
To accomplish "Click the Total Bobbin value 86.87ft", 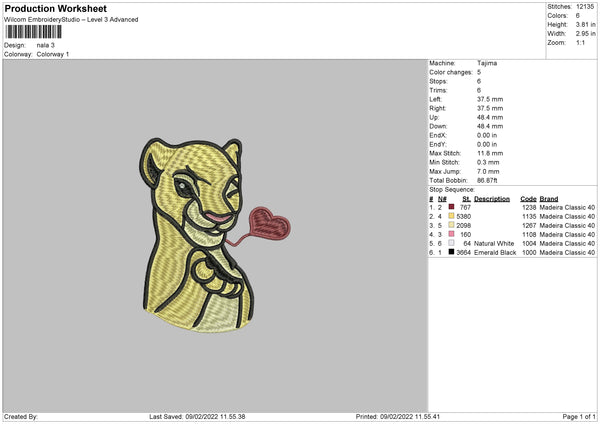I will (x=487, y=181).
